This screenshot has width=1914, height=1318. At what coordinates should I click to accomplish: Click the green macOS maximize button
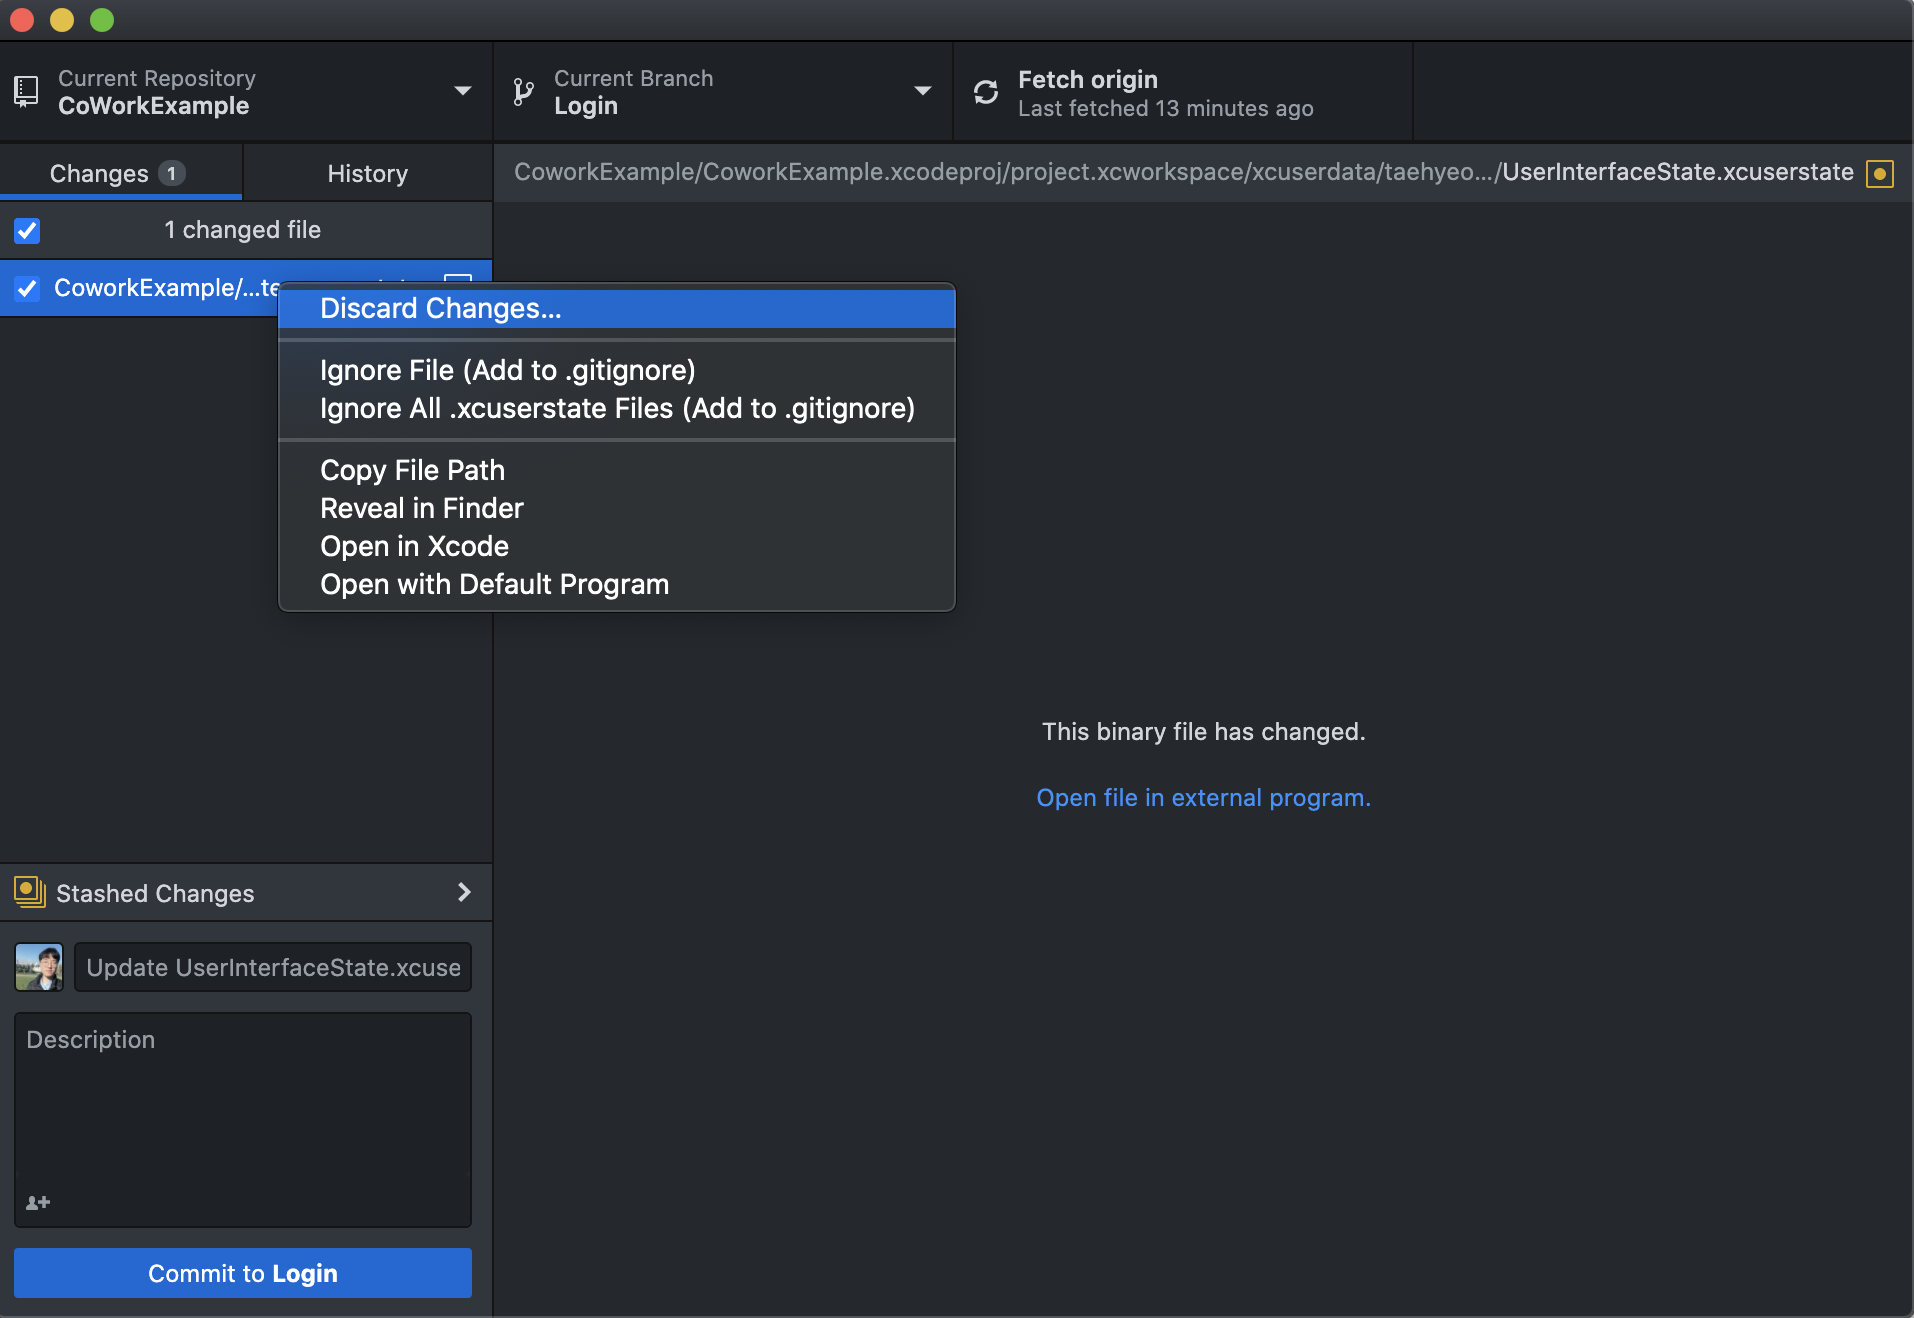102,20
